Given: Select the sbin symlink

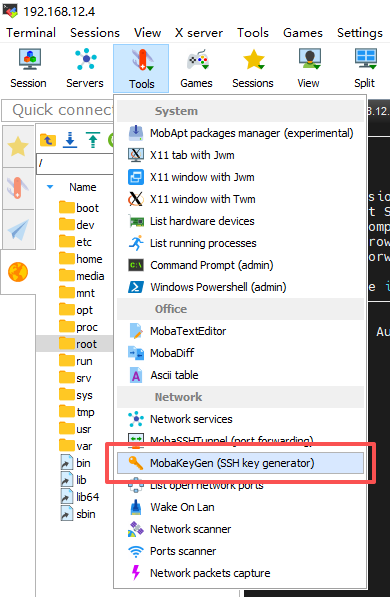Looking at the screenshot, I should (78, 514).
